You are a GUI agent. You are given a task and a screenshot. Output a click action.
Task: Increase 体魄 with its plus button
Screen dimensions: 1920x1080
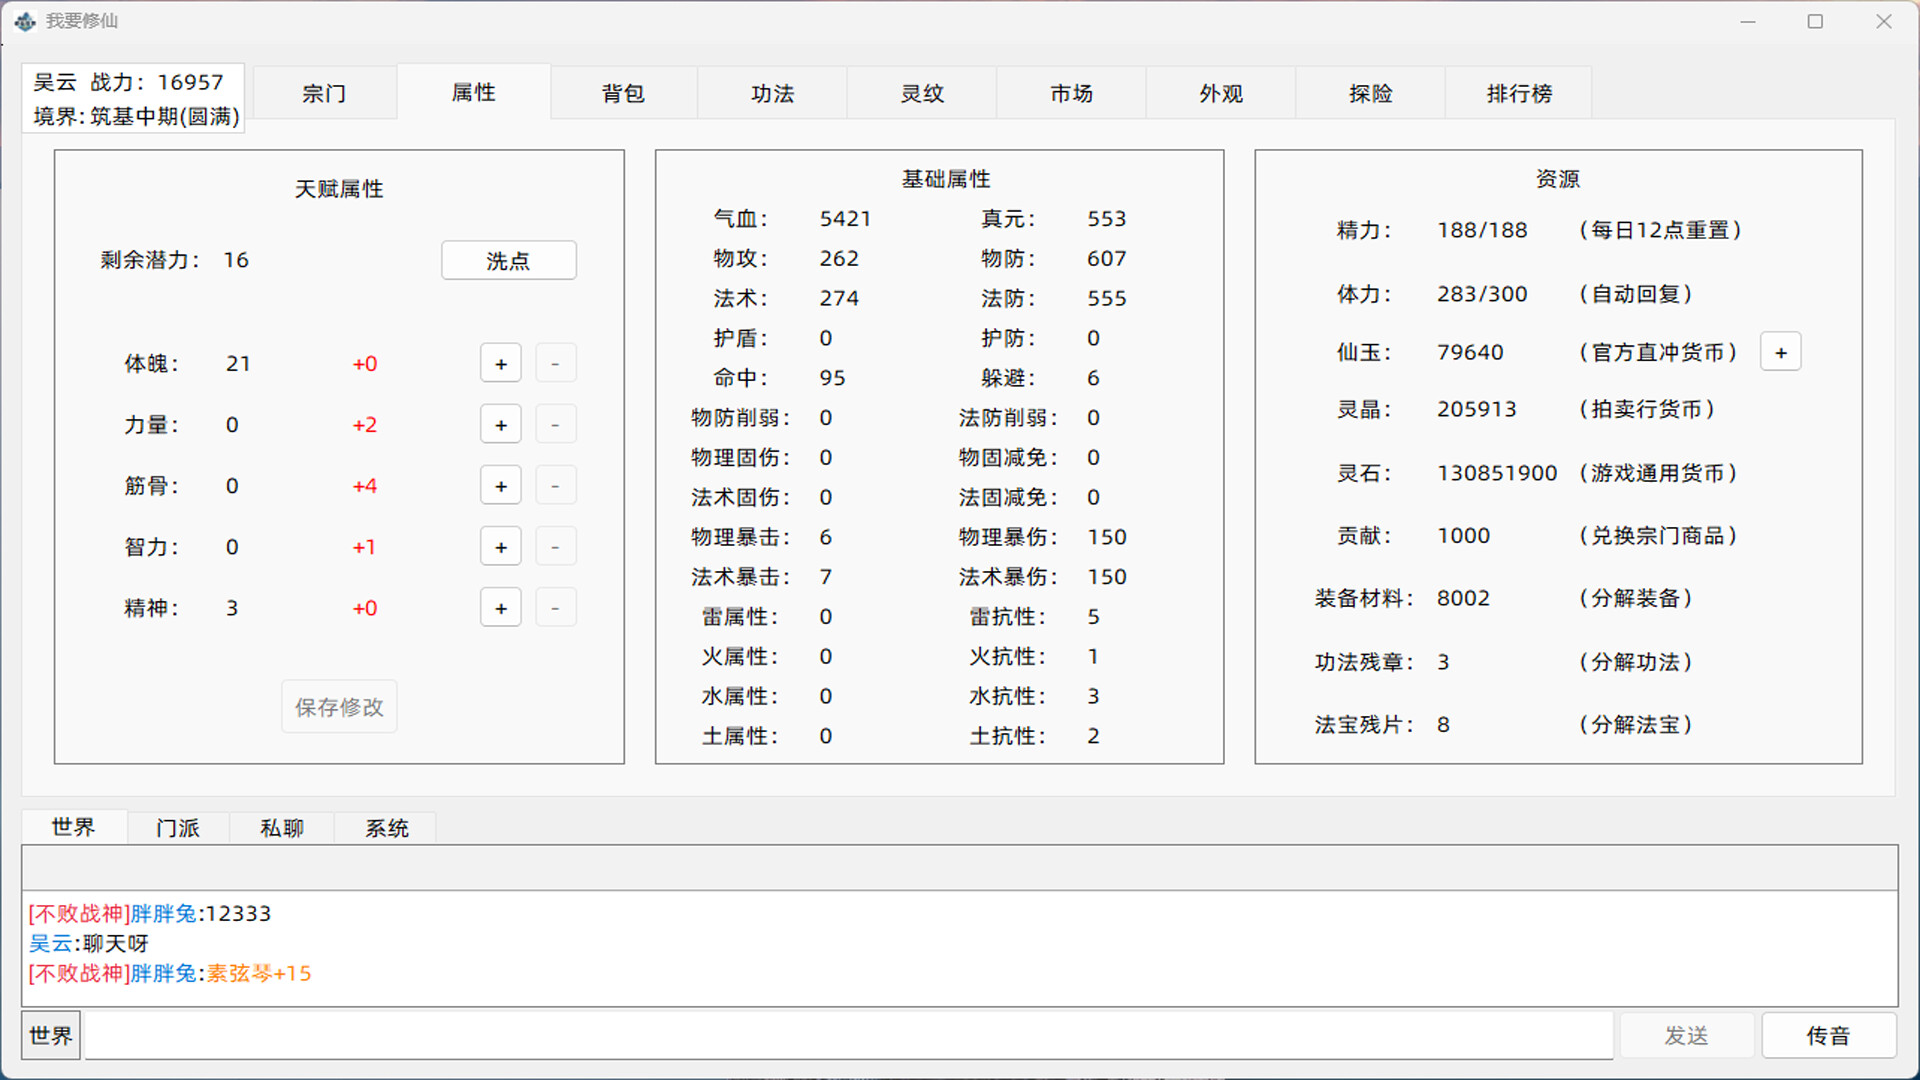click(x=500, y=363)
